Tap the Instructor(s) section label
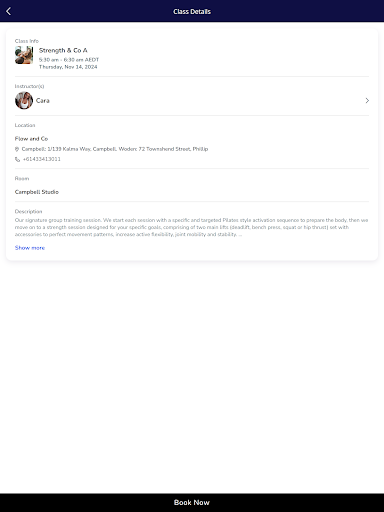 click(x=29, y=86)
